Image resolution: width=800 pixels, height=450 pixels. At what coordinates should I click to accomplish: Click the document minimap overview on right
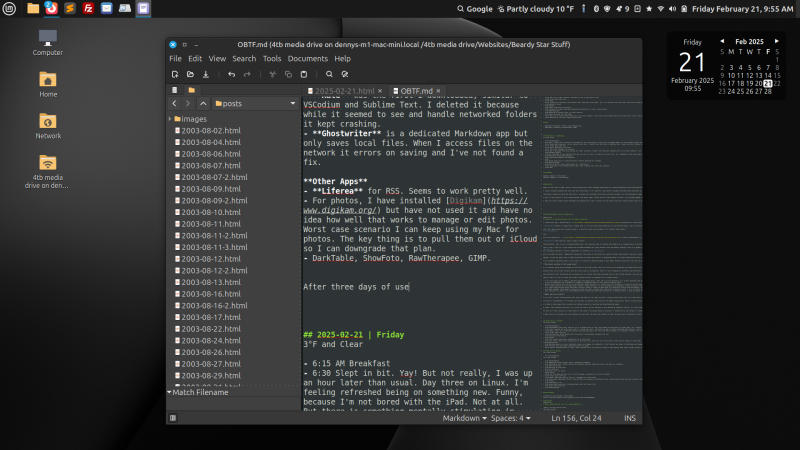pyautogui.click(x=588, y=250)
